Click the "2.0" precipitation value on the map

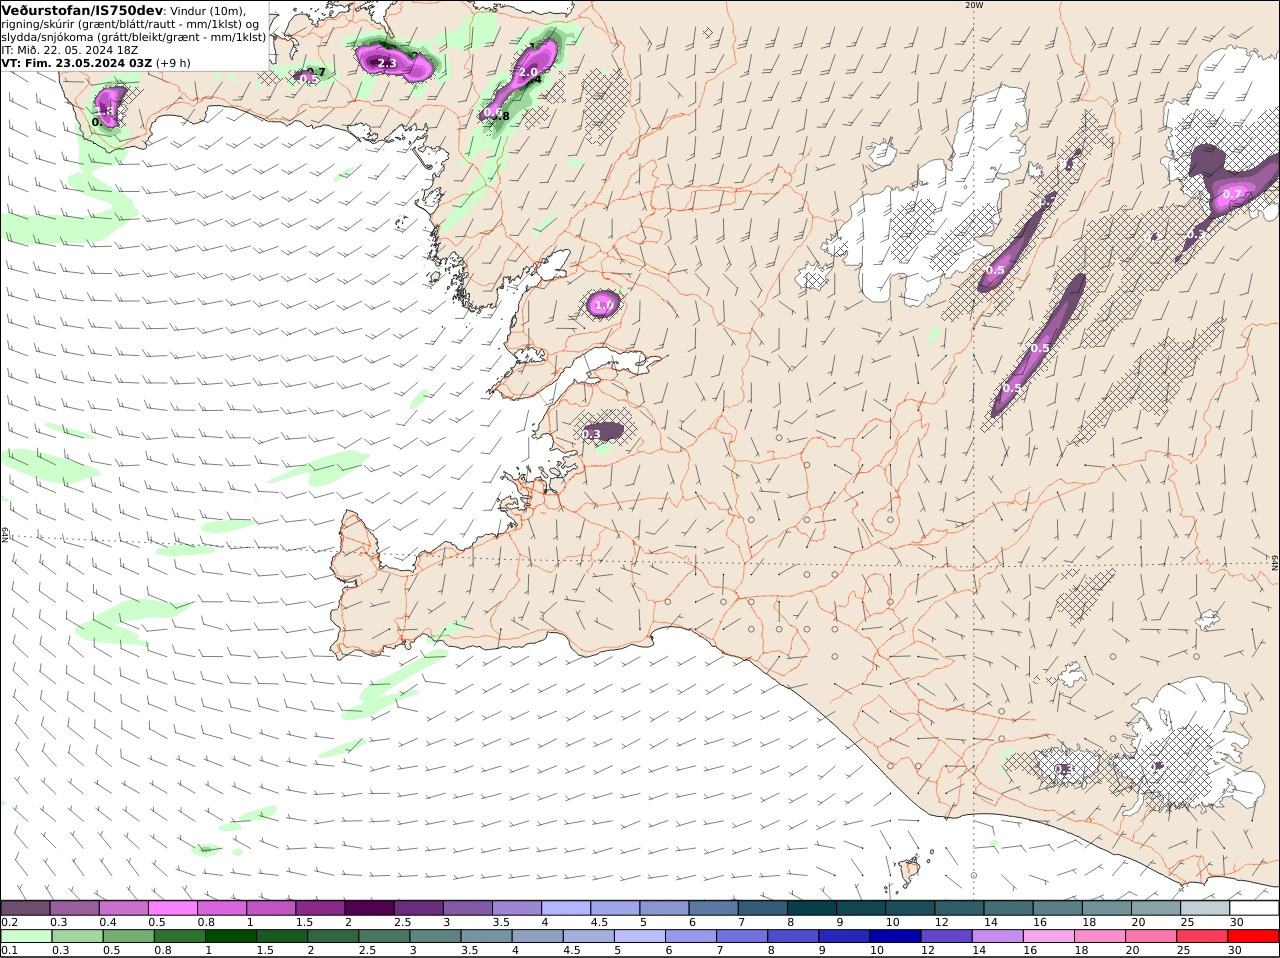[528, 72]
